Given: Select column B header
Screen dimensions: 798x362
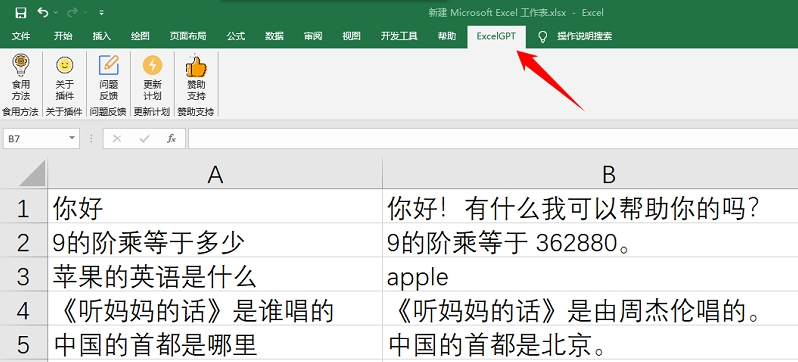Looking at the screenshot, I should pos(590,175).
